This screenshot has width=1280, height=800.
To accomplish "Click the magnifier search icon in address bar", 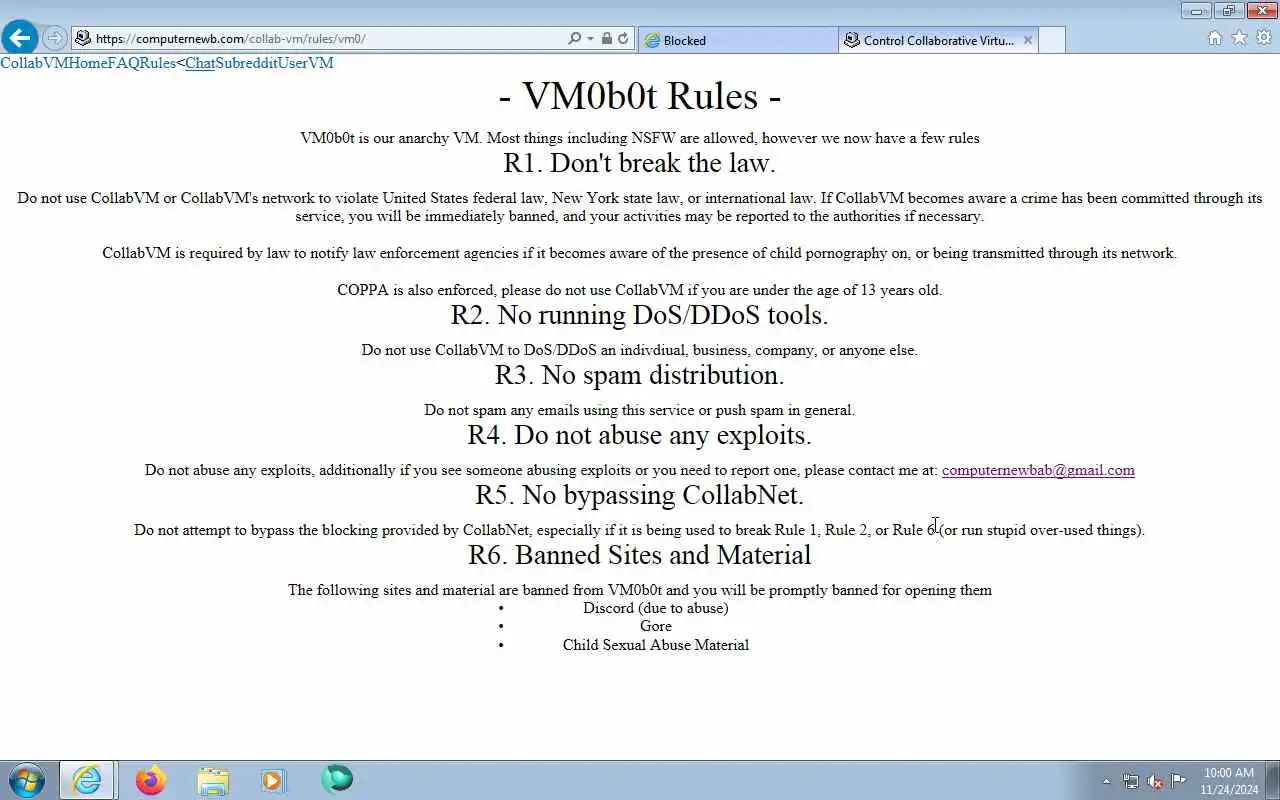I will (x=574, y=39).
